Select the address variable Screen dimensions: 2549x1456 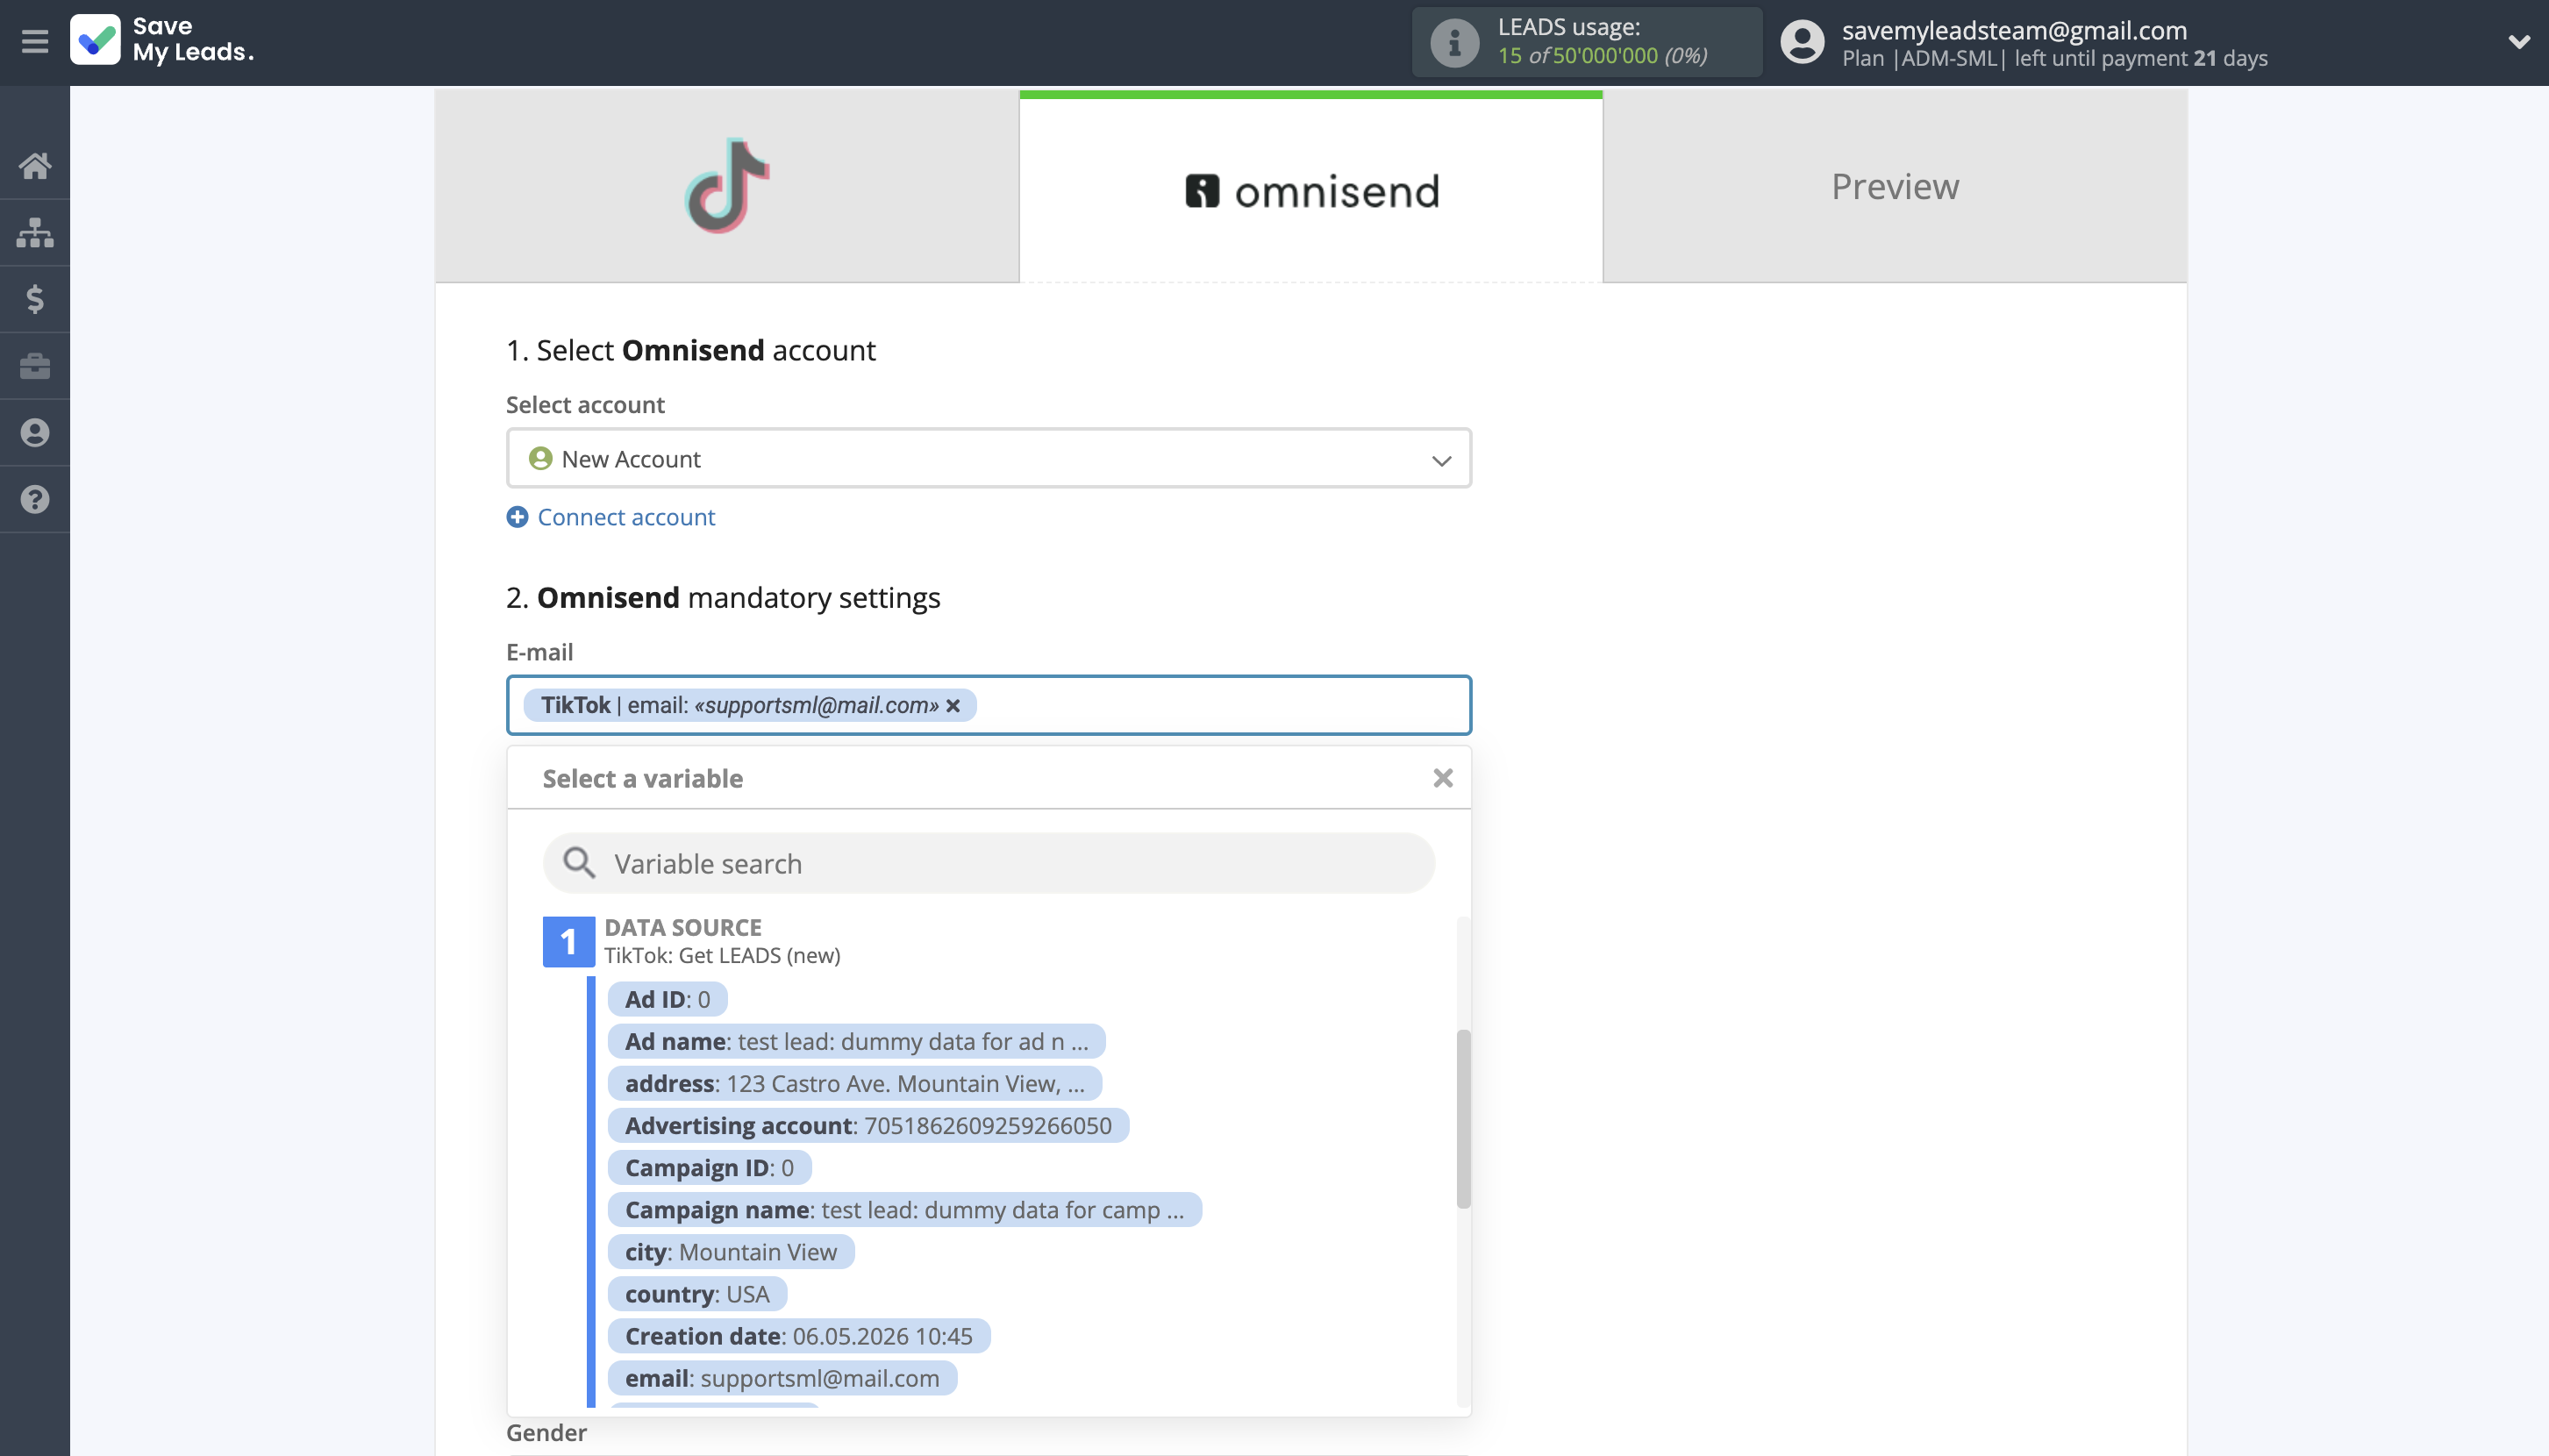coord(854,1083)
